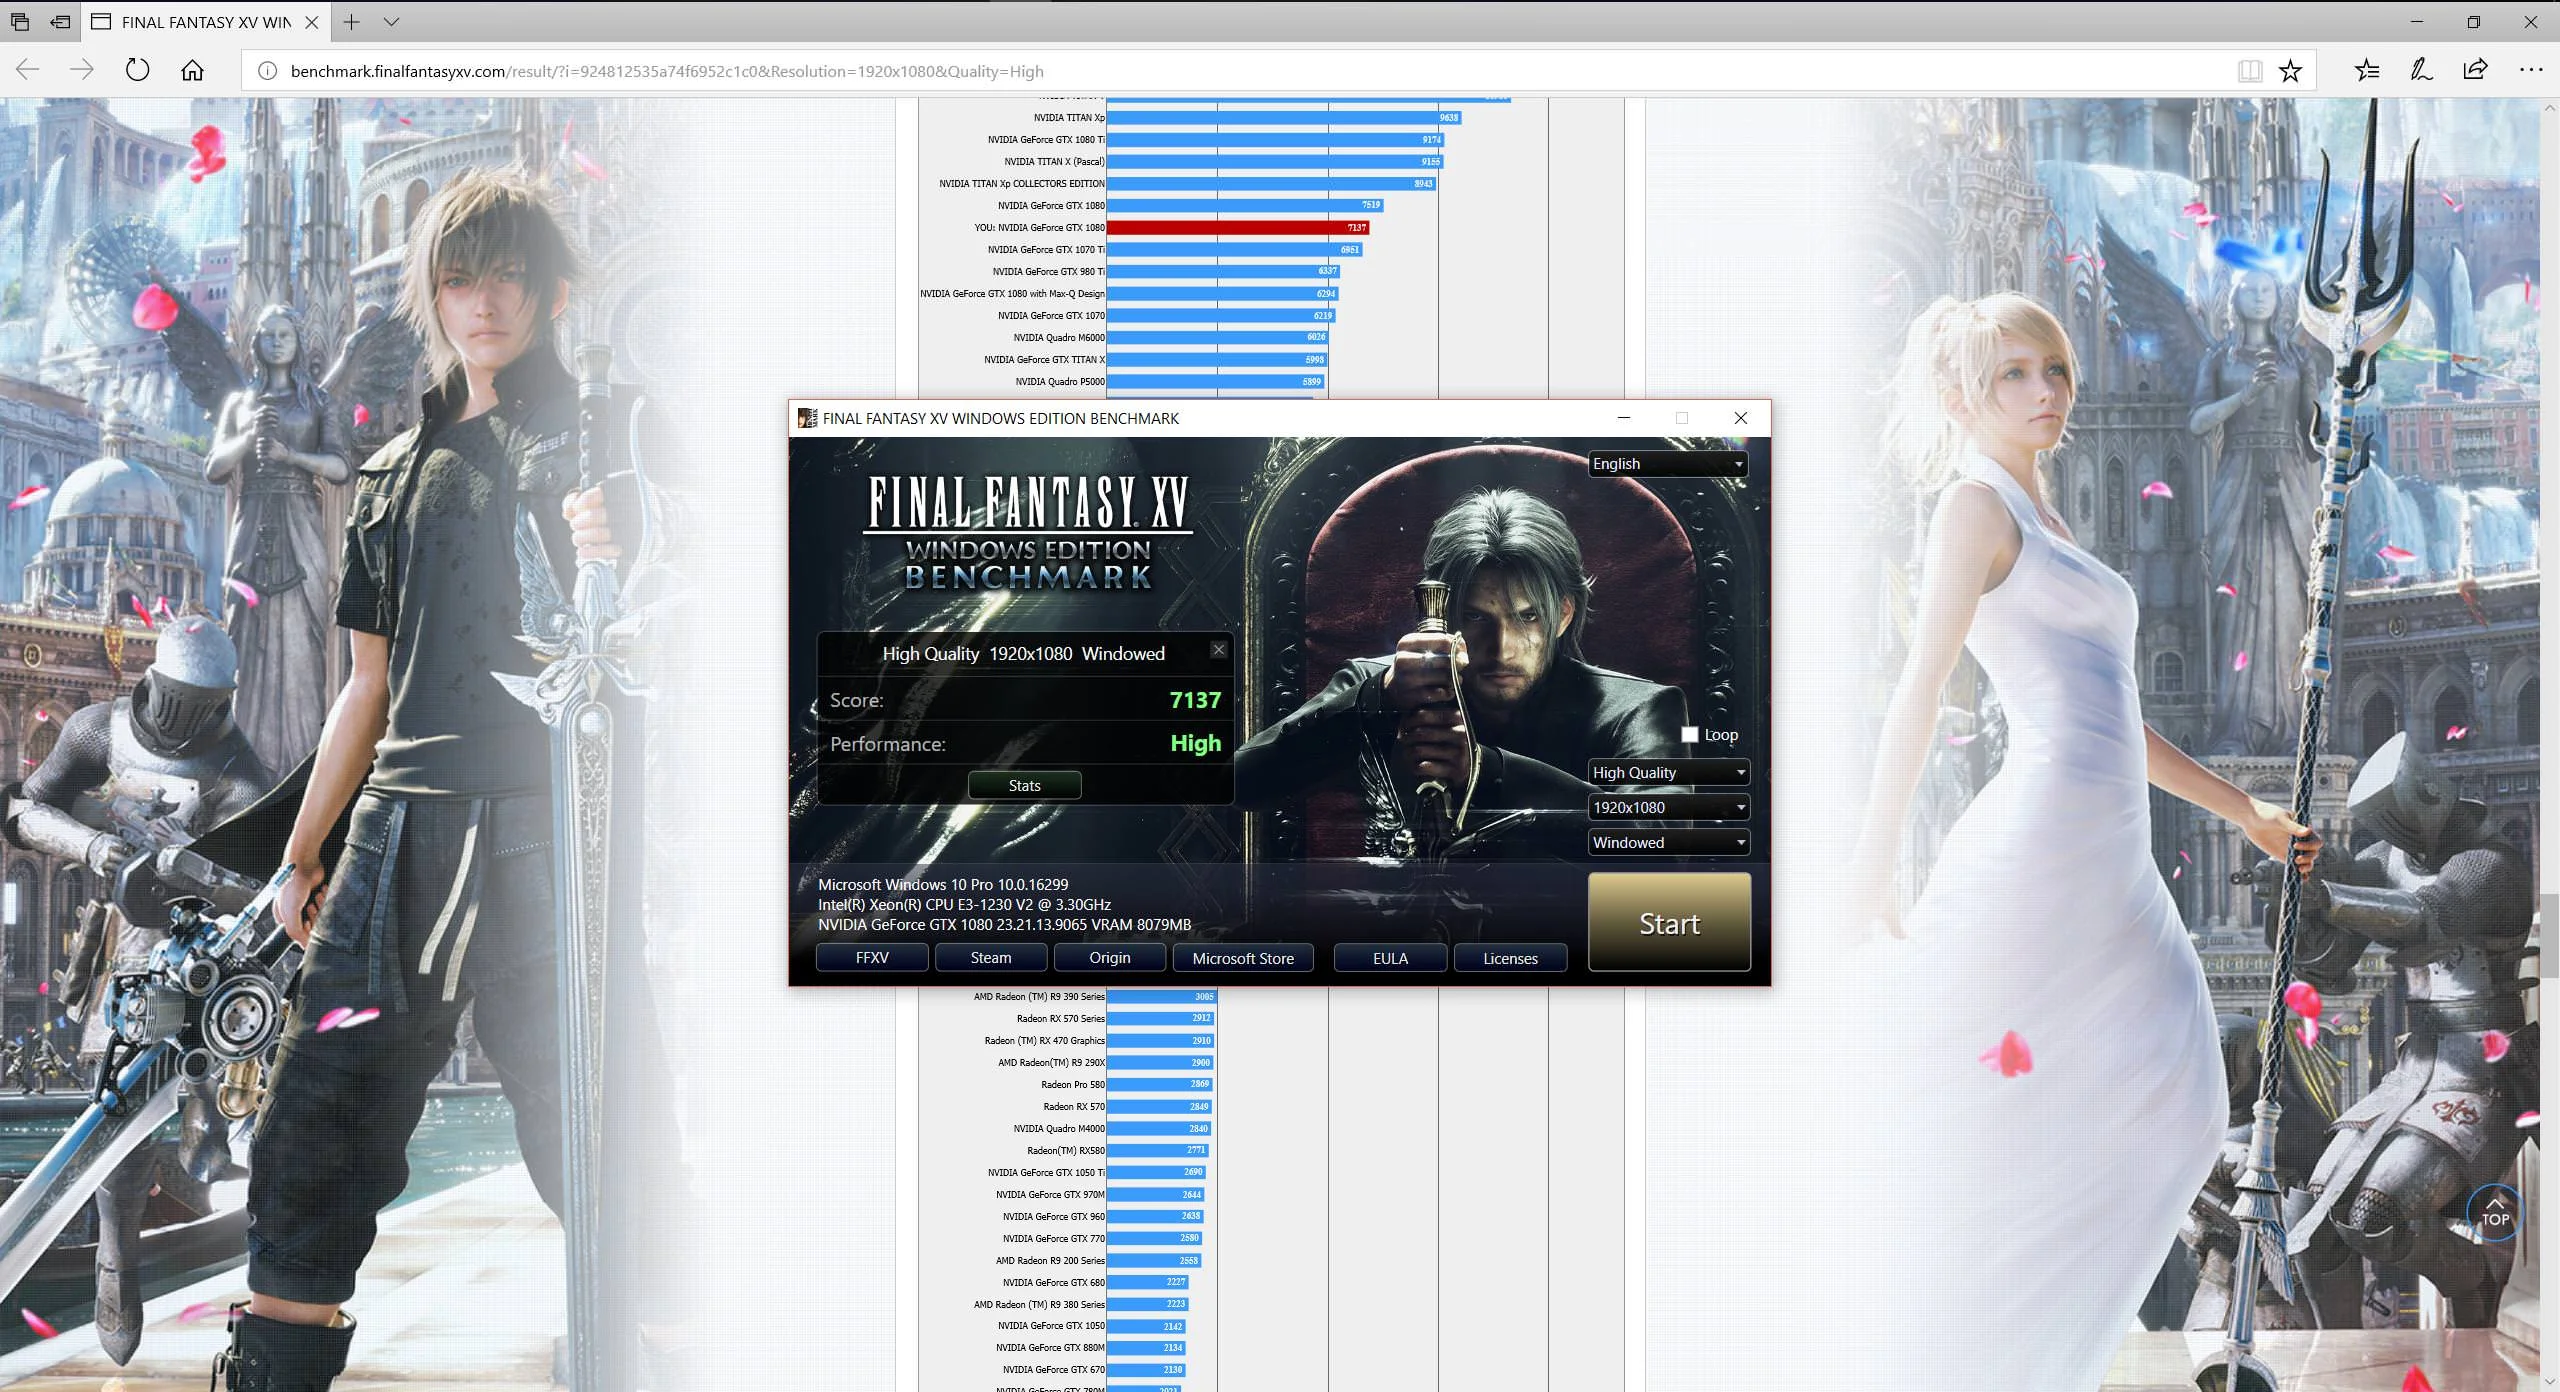Select the FINAL FANTASY XV WIN tab
This screenshot has height=1392, width=2560.
tap(205, 21)
